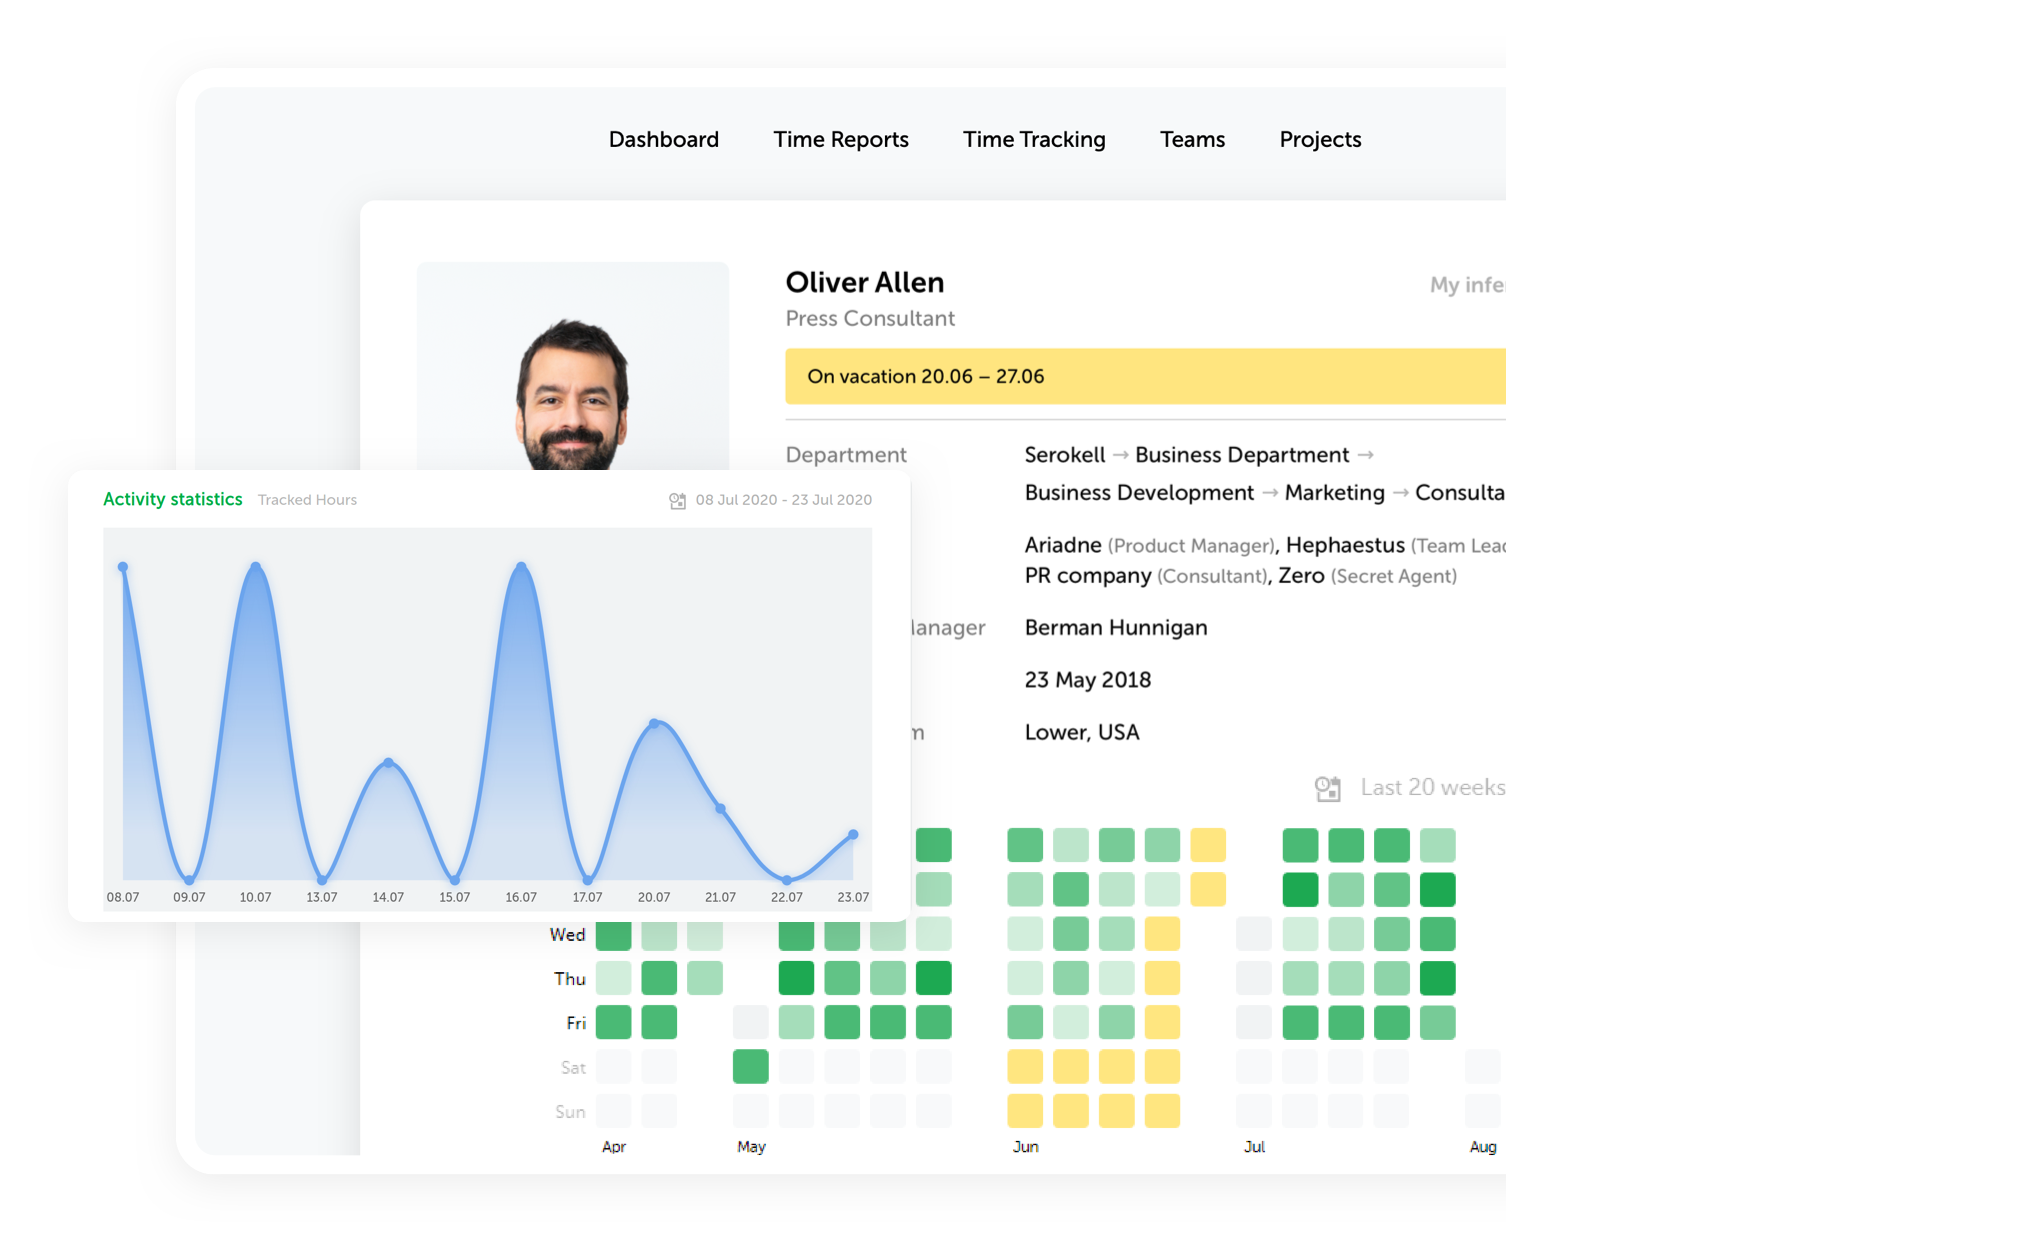Image resolution: width=2026 pixels, height=1244 pixels.
Task: Click chart data point at 20.07
Action: pos(654,723)
